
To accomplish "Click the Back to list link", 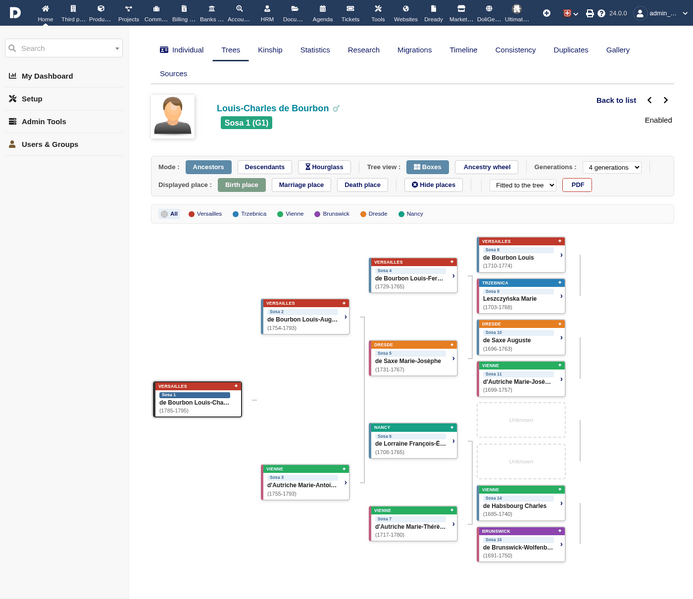I will click(616, 100).
